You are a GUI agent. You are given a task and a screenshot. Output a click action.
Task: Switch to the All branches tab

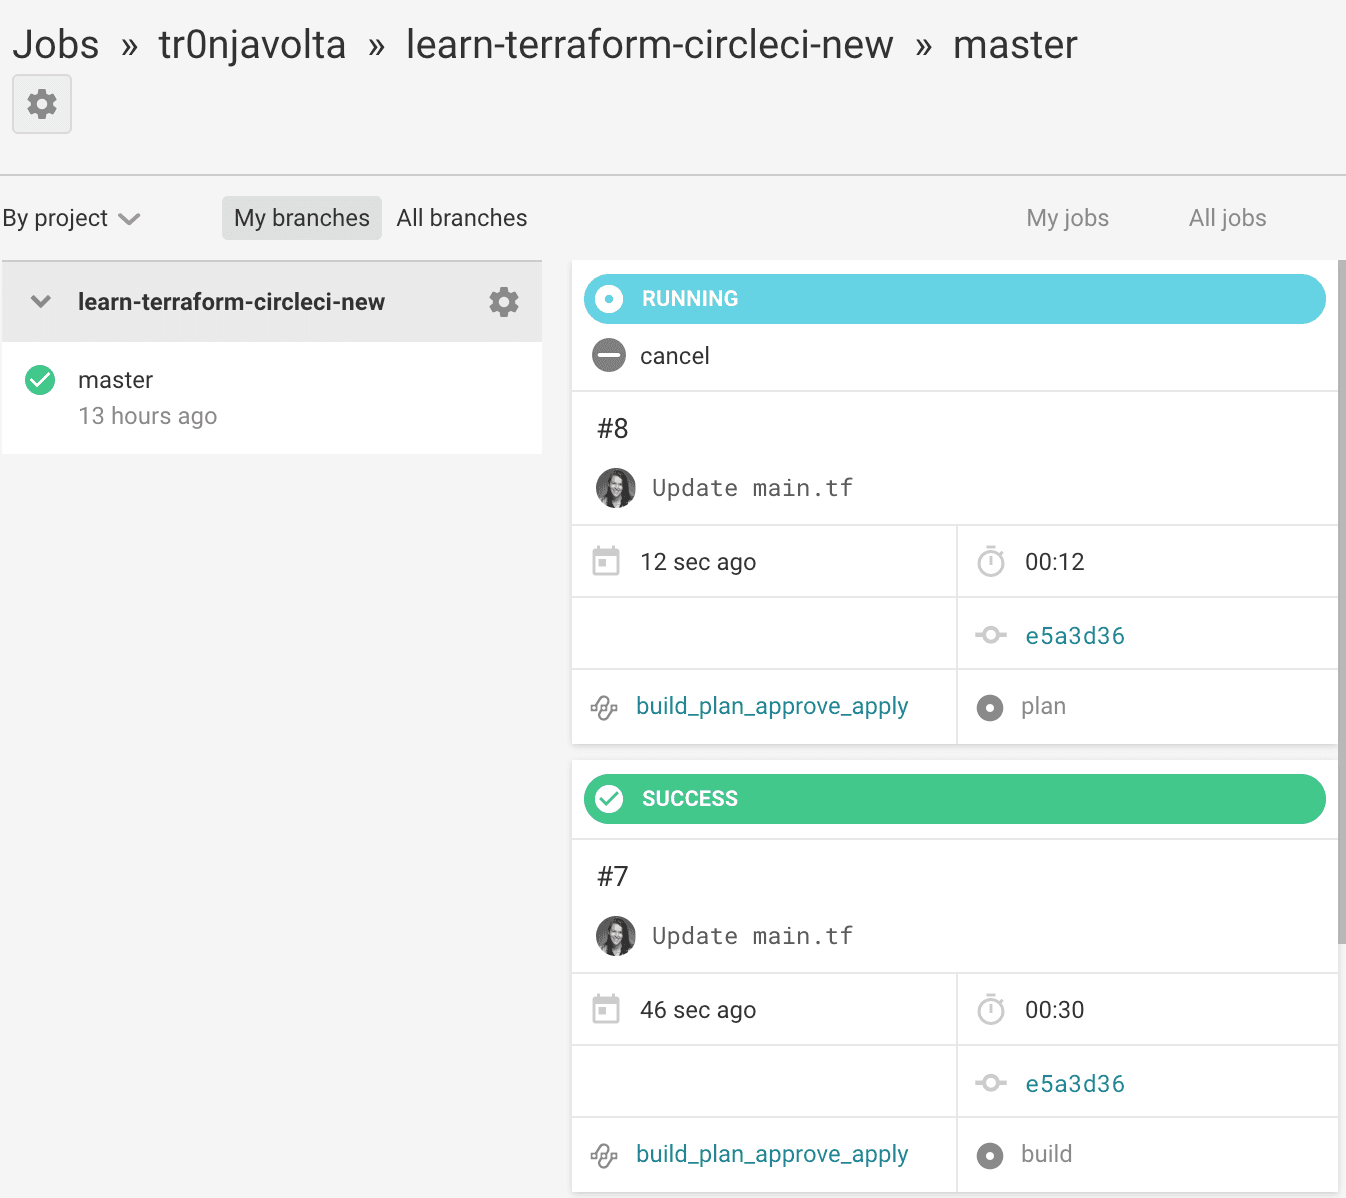[x=462, y=217]
